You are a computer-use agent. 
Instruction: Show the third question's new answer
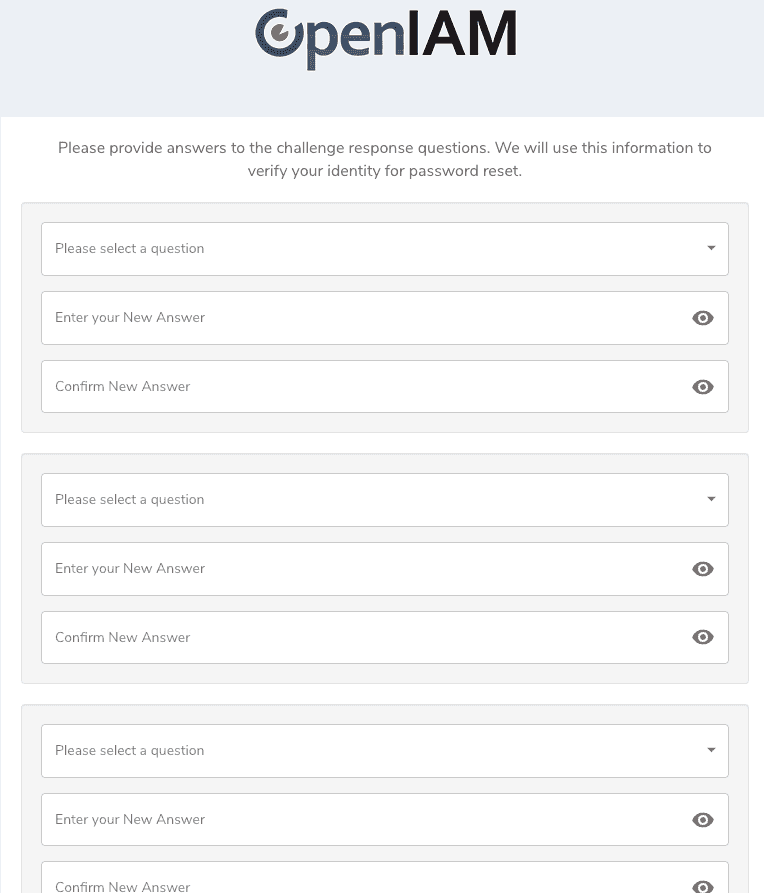tap(703, 820)
